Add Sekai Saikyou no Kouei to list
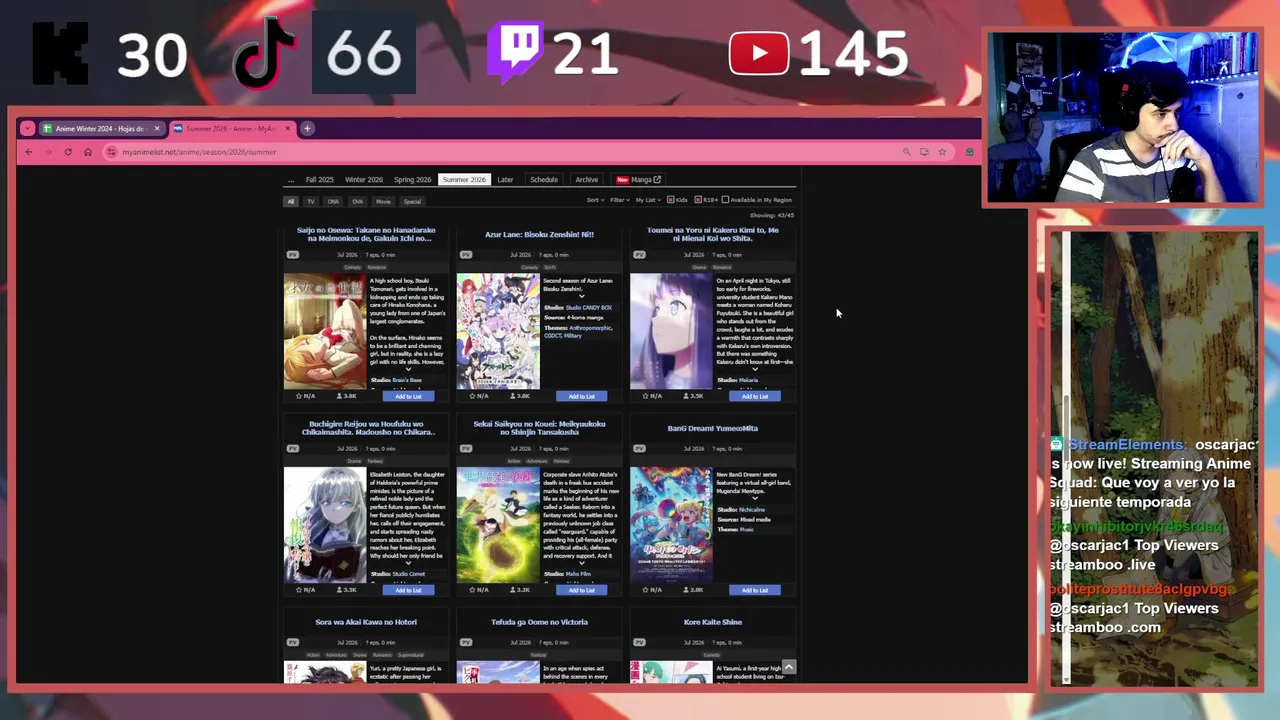The width and height of the screenshot is (1280, 720). pyautogui.click(x=581, y=590)
